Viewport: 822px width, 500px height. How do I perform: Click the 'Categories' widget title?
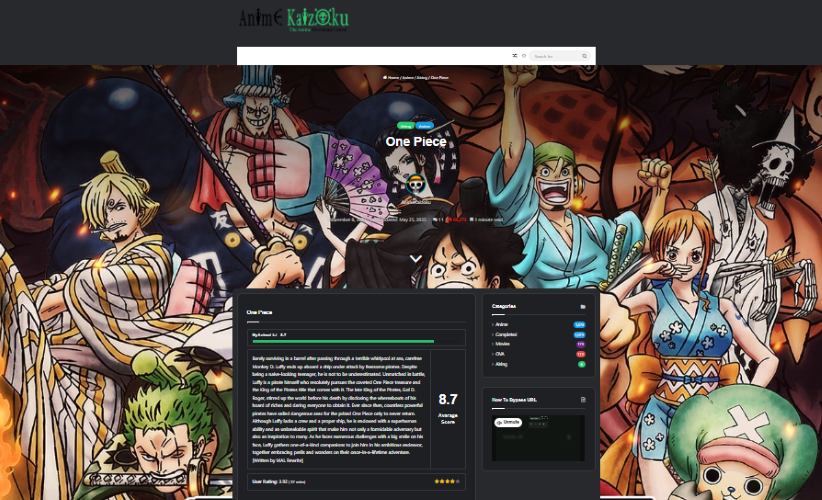coord(503,306)
